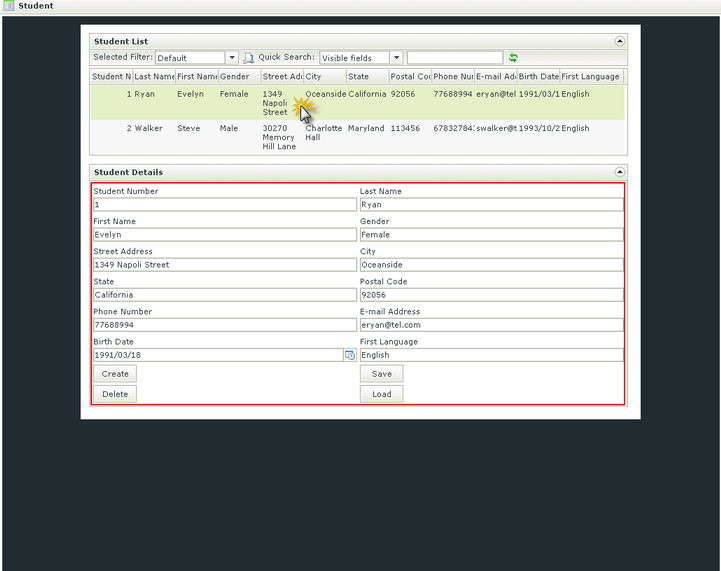
Task: Open the Birth Date calendar picker icon
Action: click(350, 355)
